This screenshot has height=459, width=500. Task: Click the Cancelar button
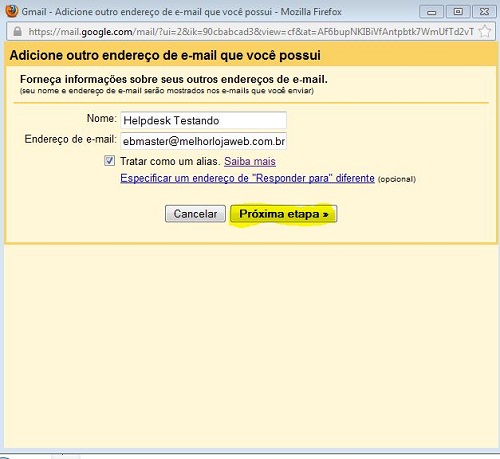(x=195, y=214)
